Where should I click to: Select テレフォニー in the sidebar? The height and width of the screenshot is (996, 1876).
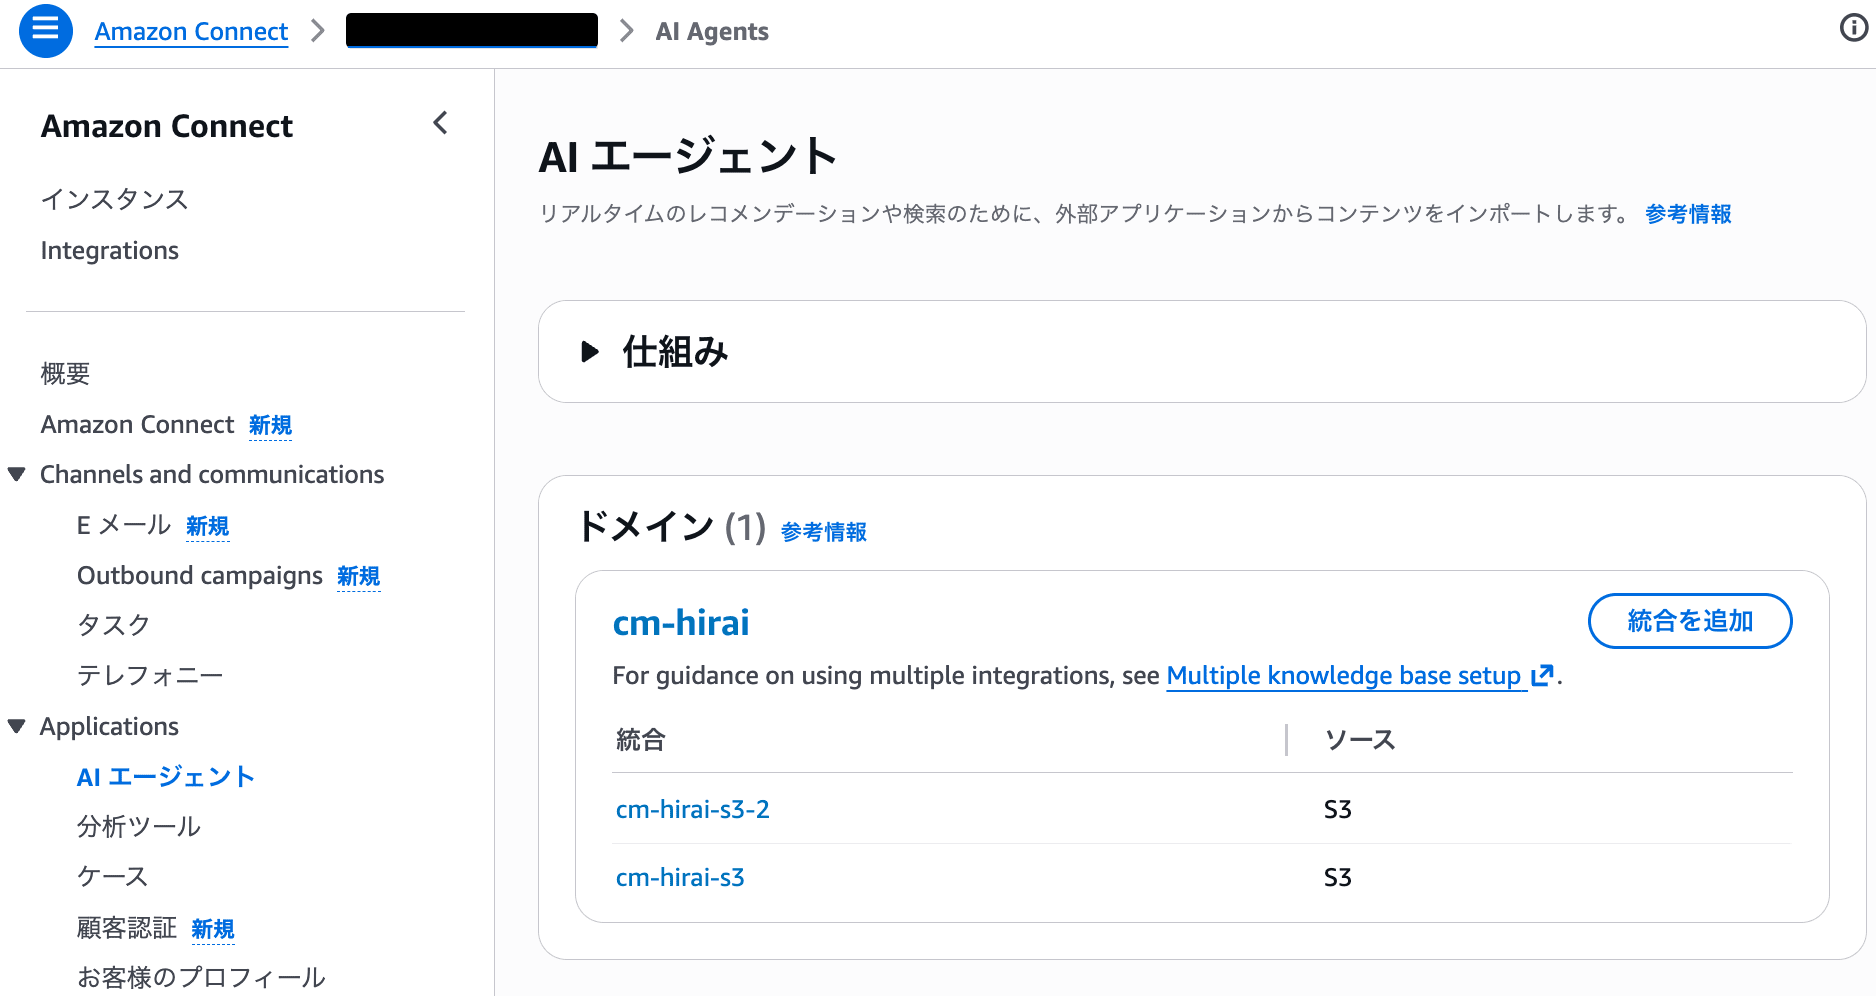151,675
